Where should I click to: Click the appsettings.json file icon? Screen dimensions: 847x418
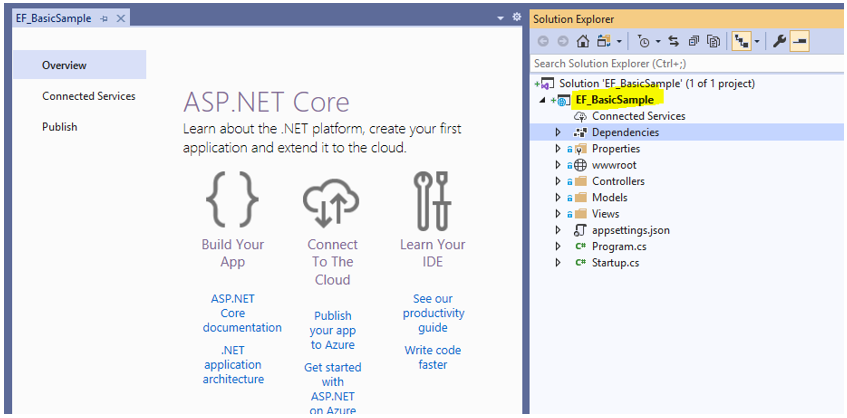(580, 230)
